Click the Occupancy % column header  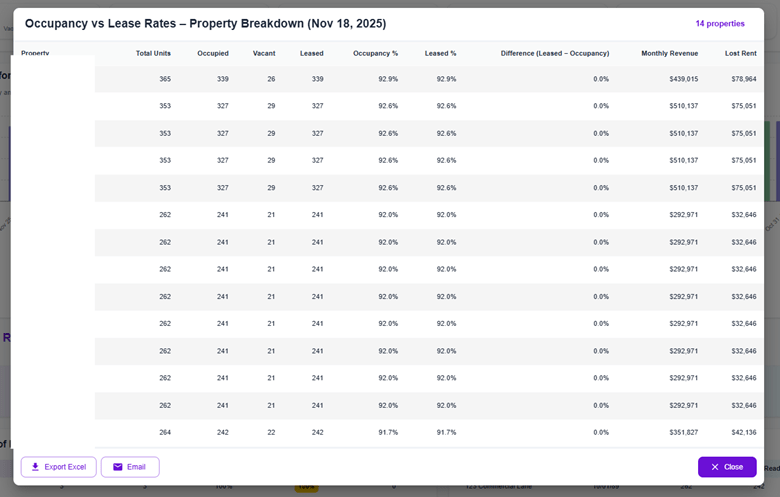pos(375,53)
